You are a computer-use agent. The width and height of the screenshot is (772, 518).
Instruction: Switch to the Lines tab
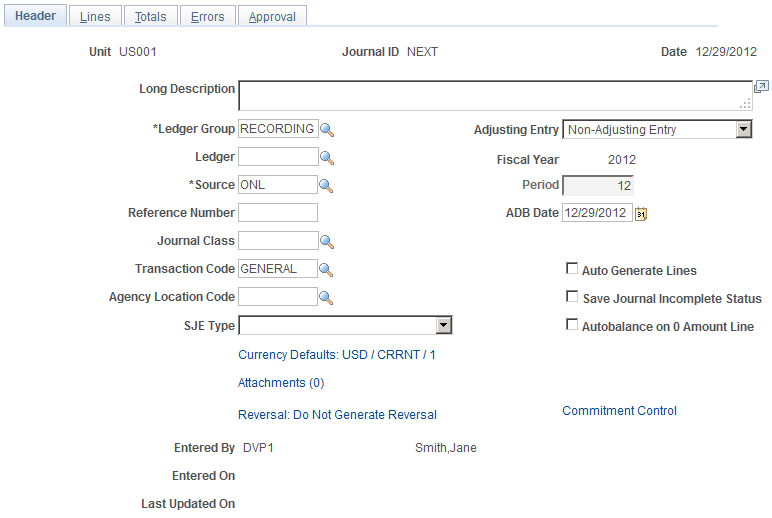pyautogui.click(x=95, y=16)
